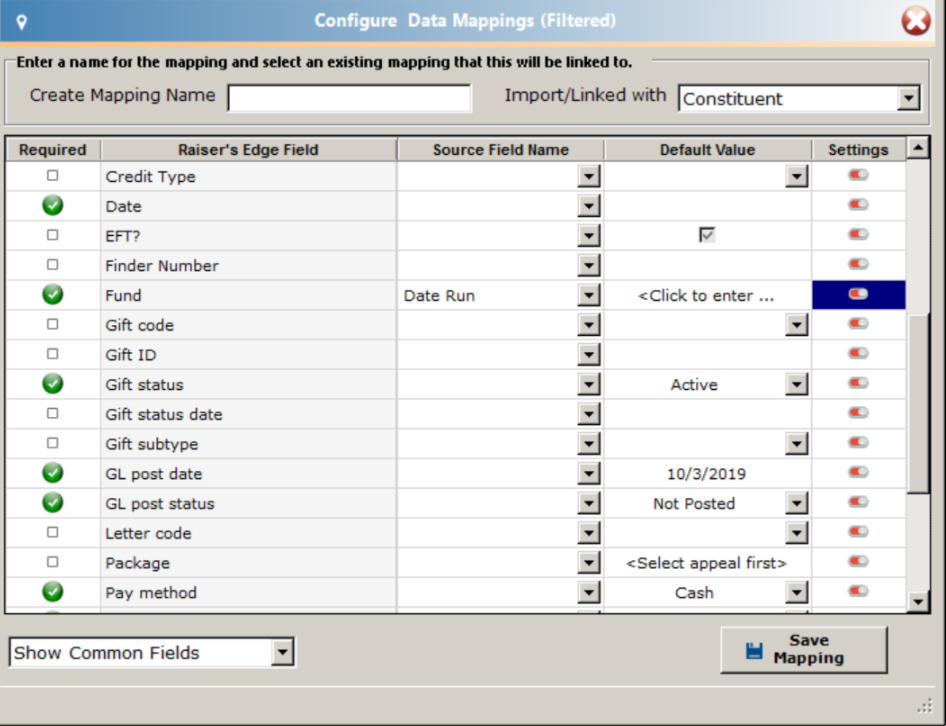Click the Raiser's Edge Field column header
Screen dimensions: 946x726
tap(249, 150)
